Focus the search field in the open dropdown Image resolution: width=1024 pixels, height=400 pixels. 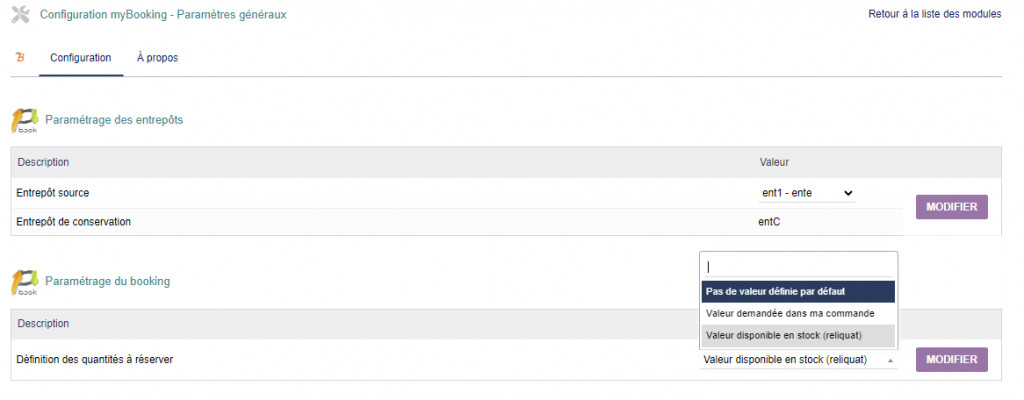click(x=798, y=267)
